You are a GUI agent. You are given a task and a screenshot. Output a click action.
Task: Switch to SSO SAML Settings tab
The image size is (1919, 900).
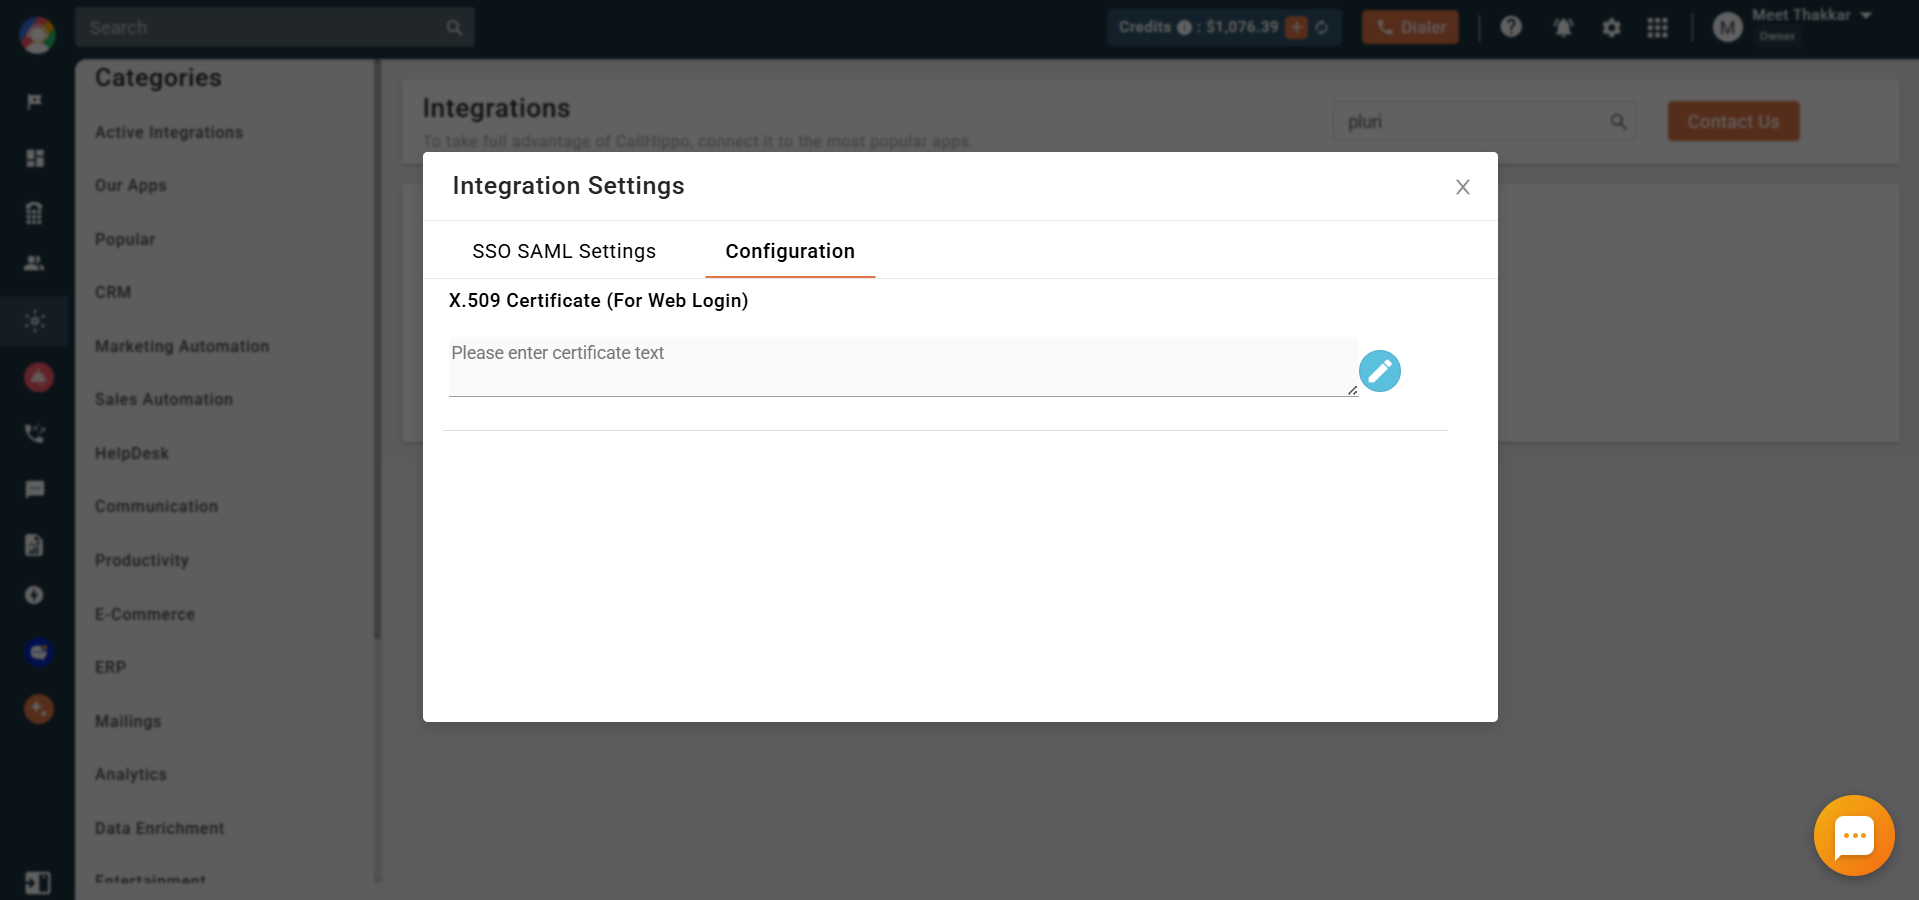tap(564, 251)
